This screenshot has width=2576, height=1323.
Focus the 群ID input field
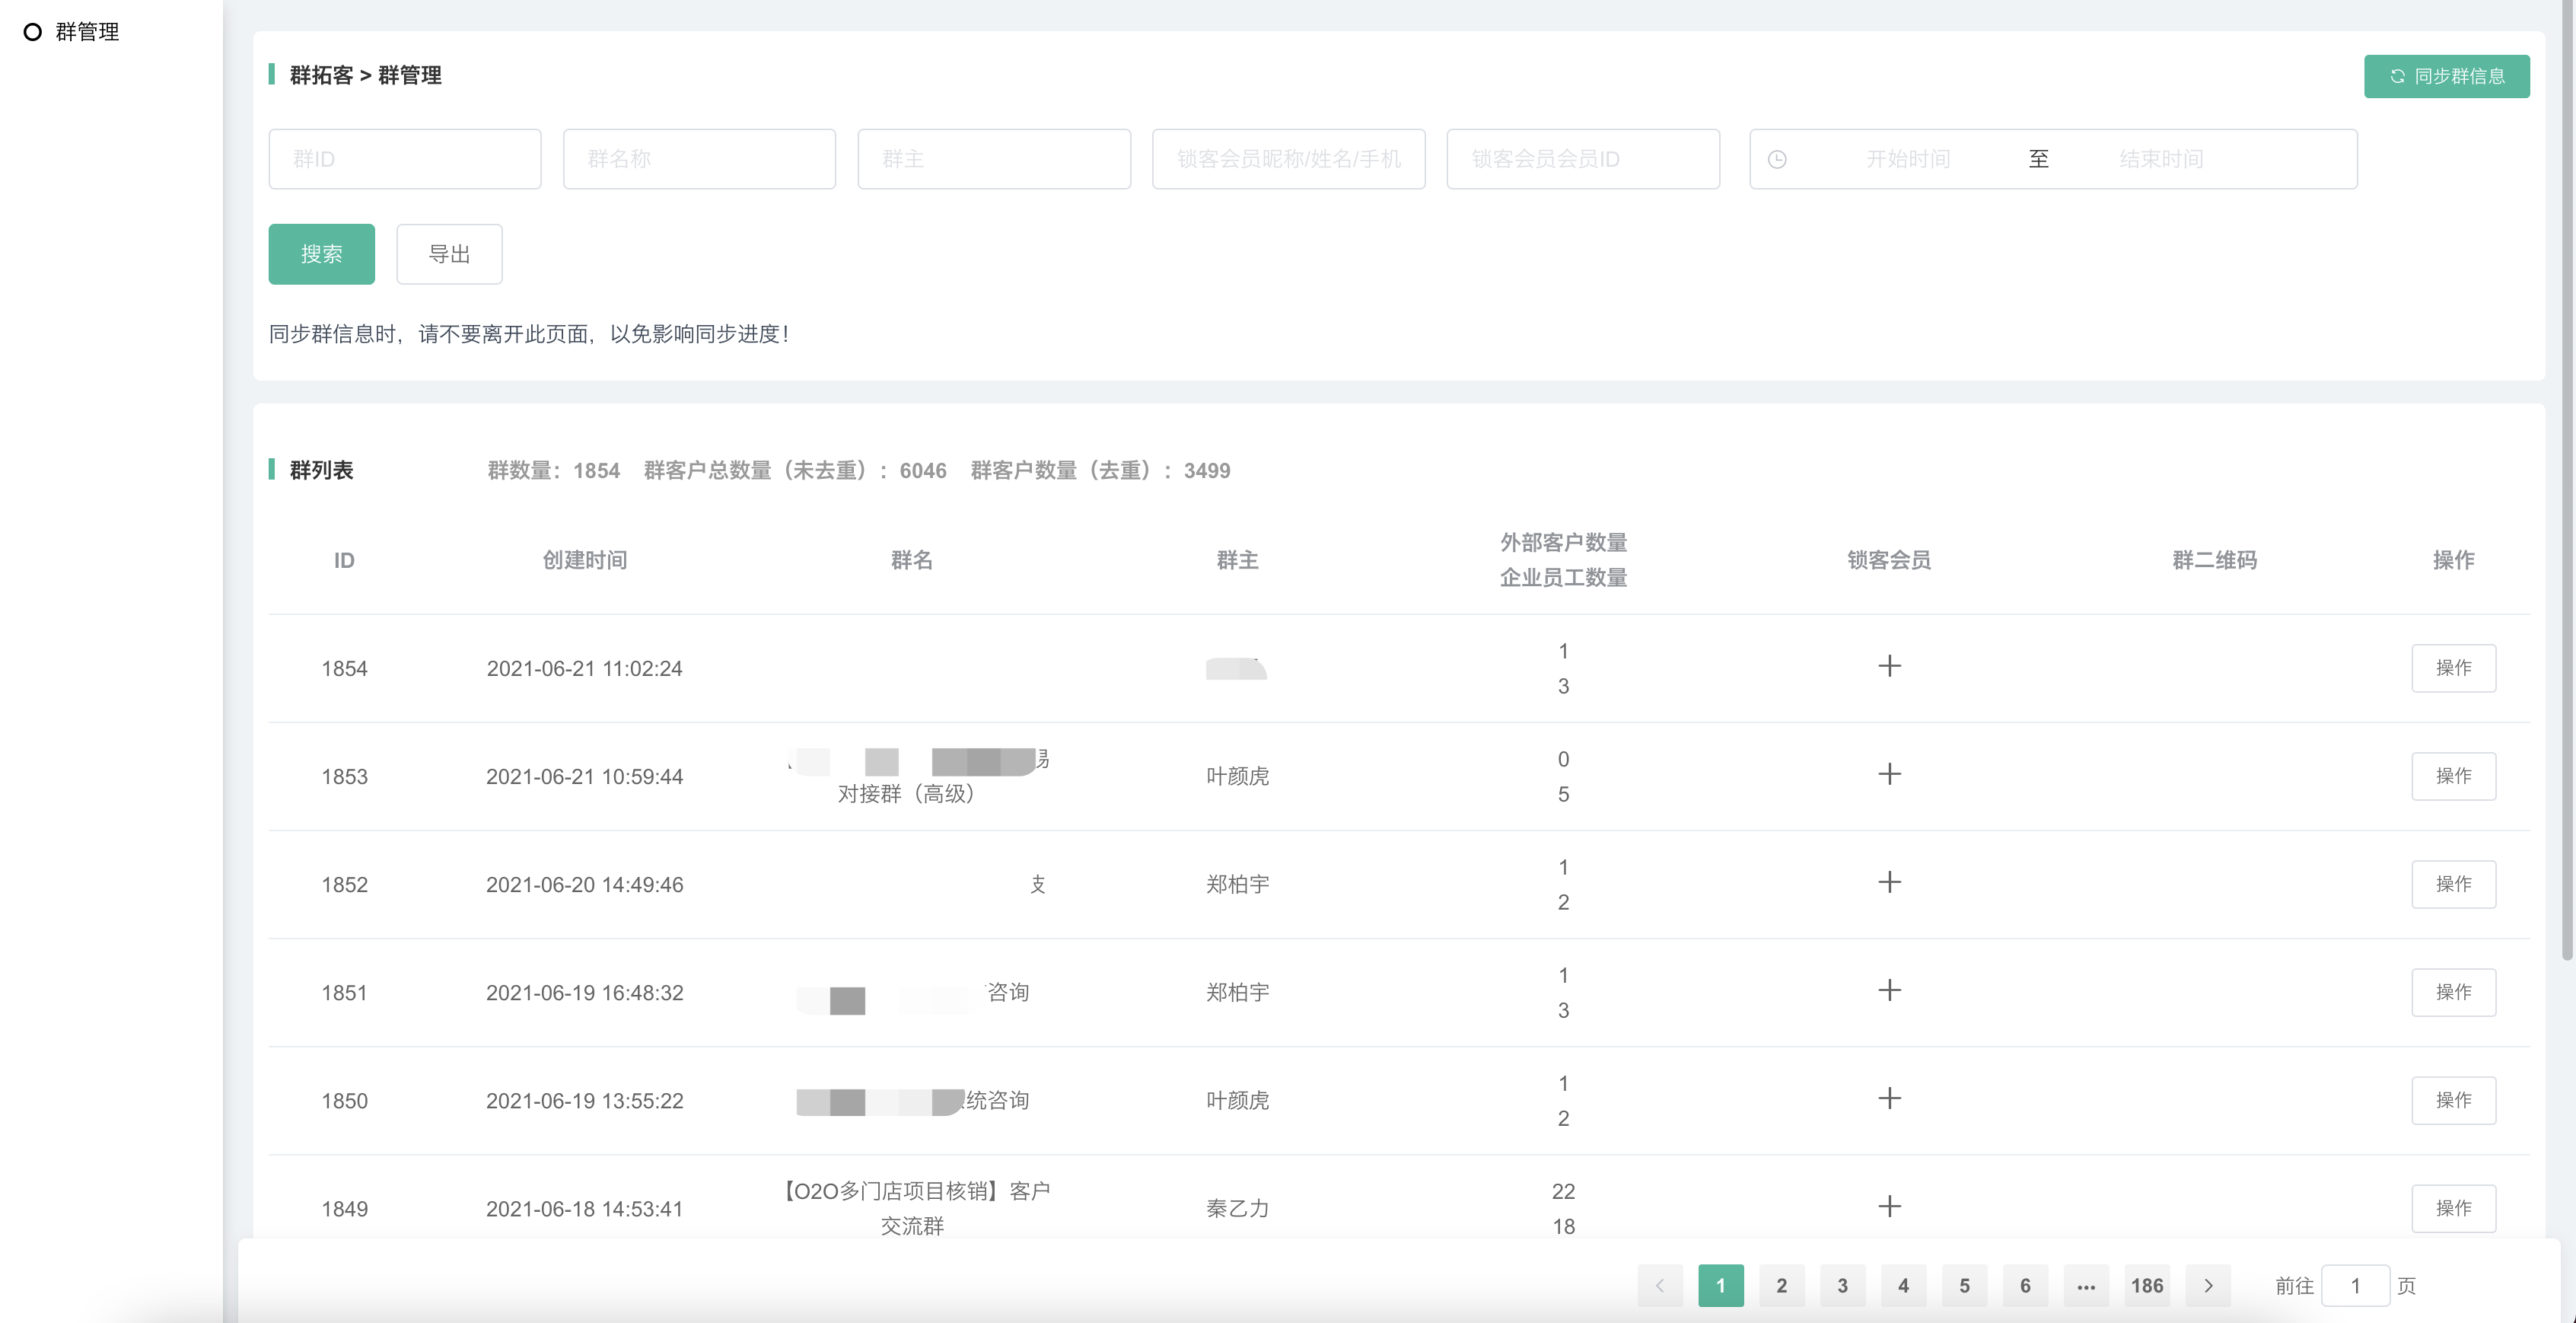coord(404,159)
